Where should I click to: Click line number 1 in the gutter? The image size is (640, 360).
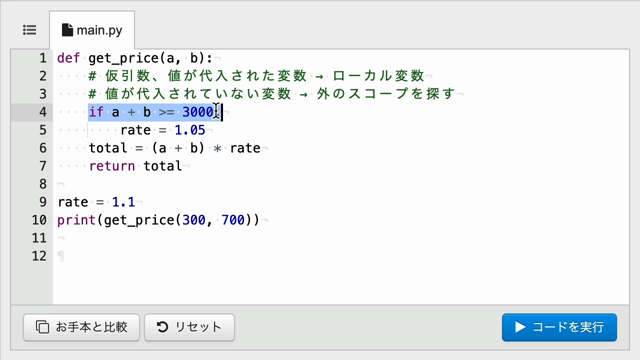tap(43, 58)
